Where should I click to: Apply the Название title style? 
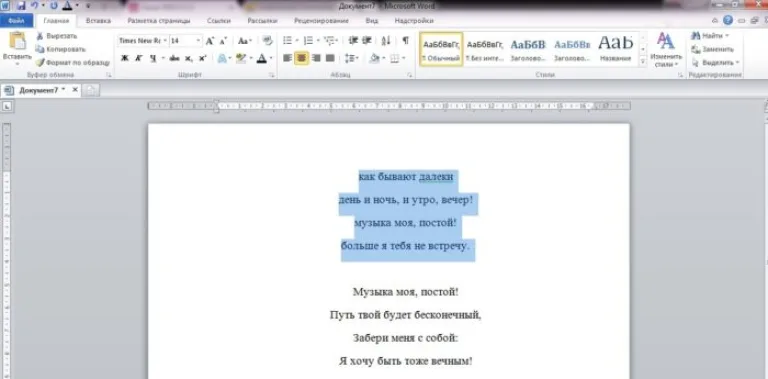click(615, 49)
